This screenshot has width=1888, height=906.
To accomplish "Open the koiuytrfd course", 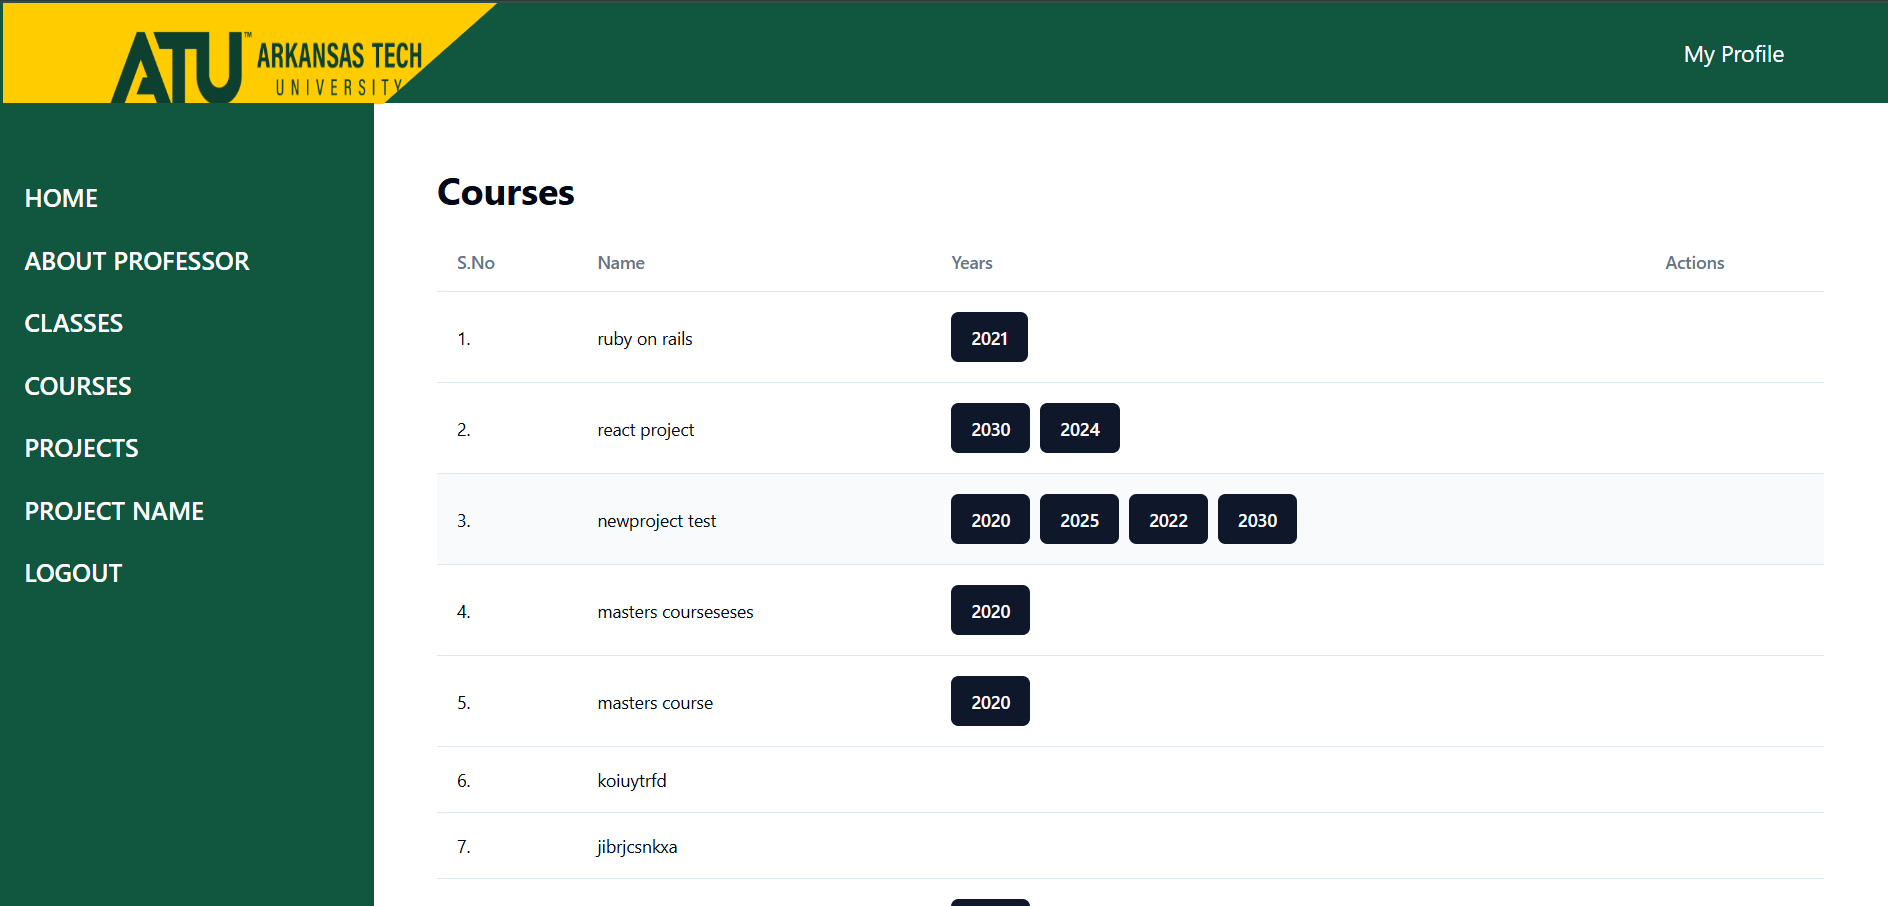I will [x=631, y=781].
